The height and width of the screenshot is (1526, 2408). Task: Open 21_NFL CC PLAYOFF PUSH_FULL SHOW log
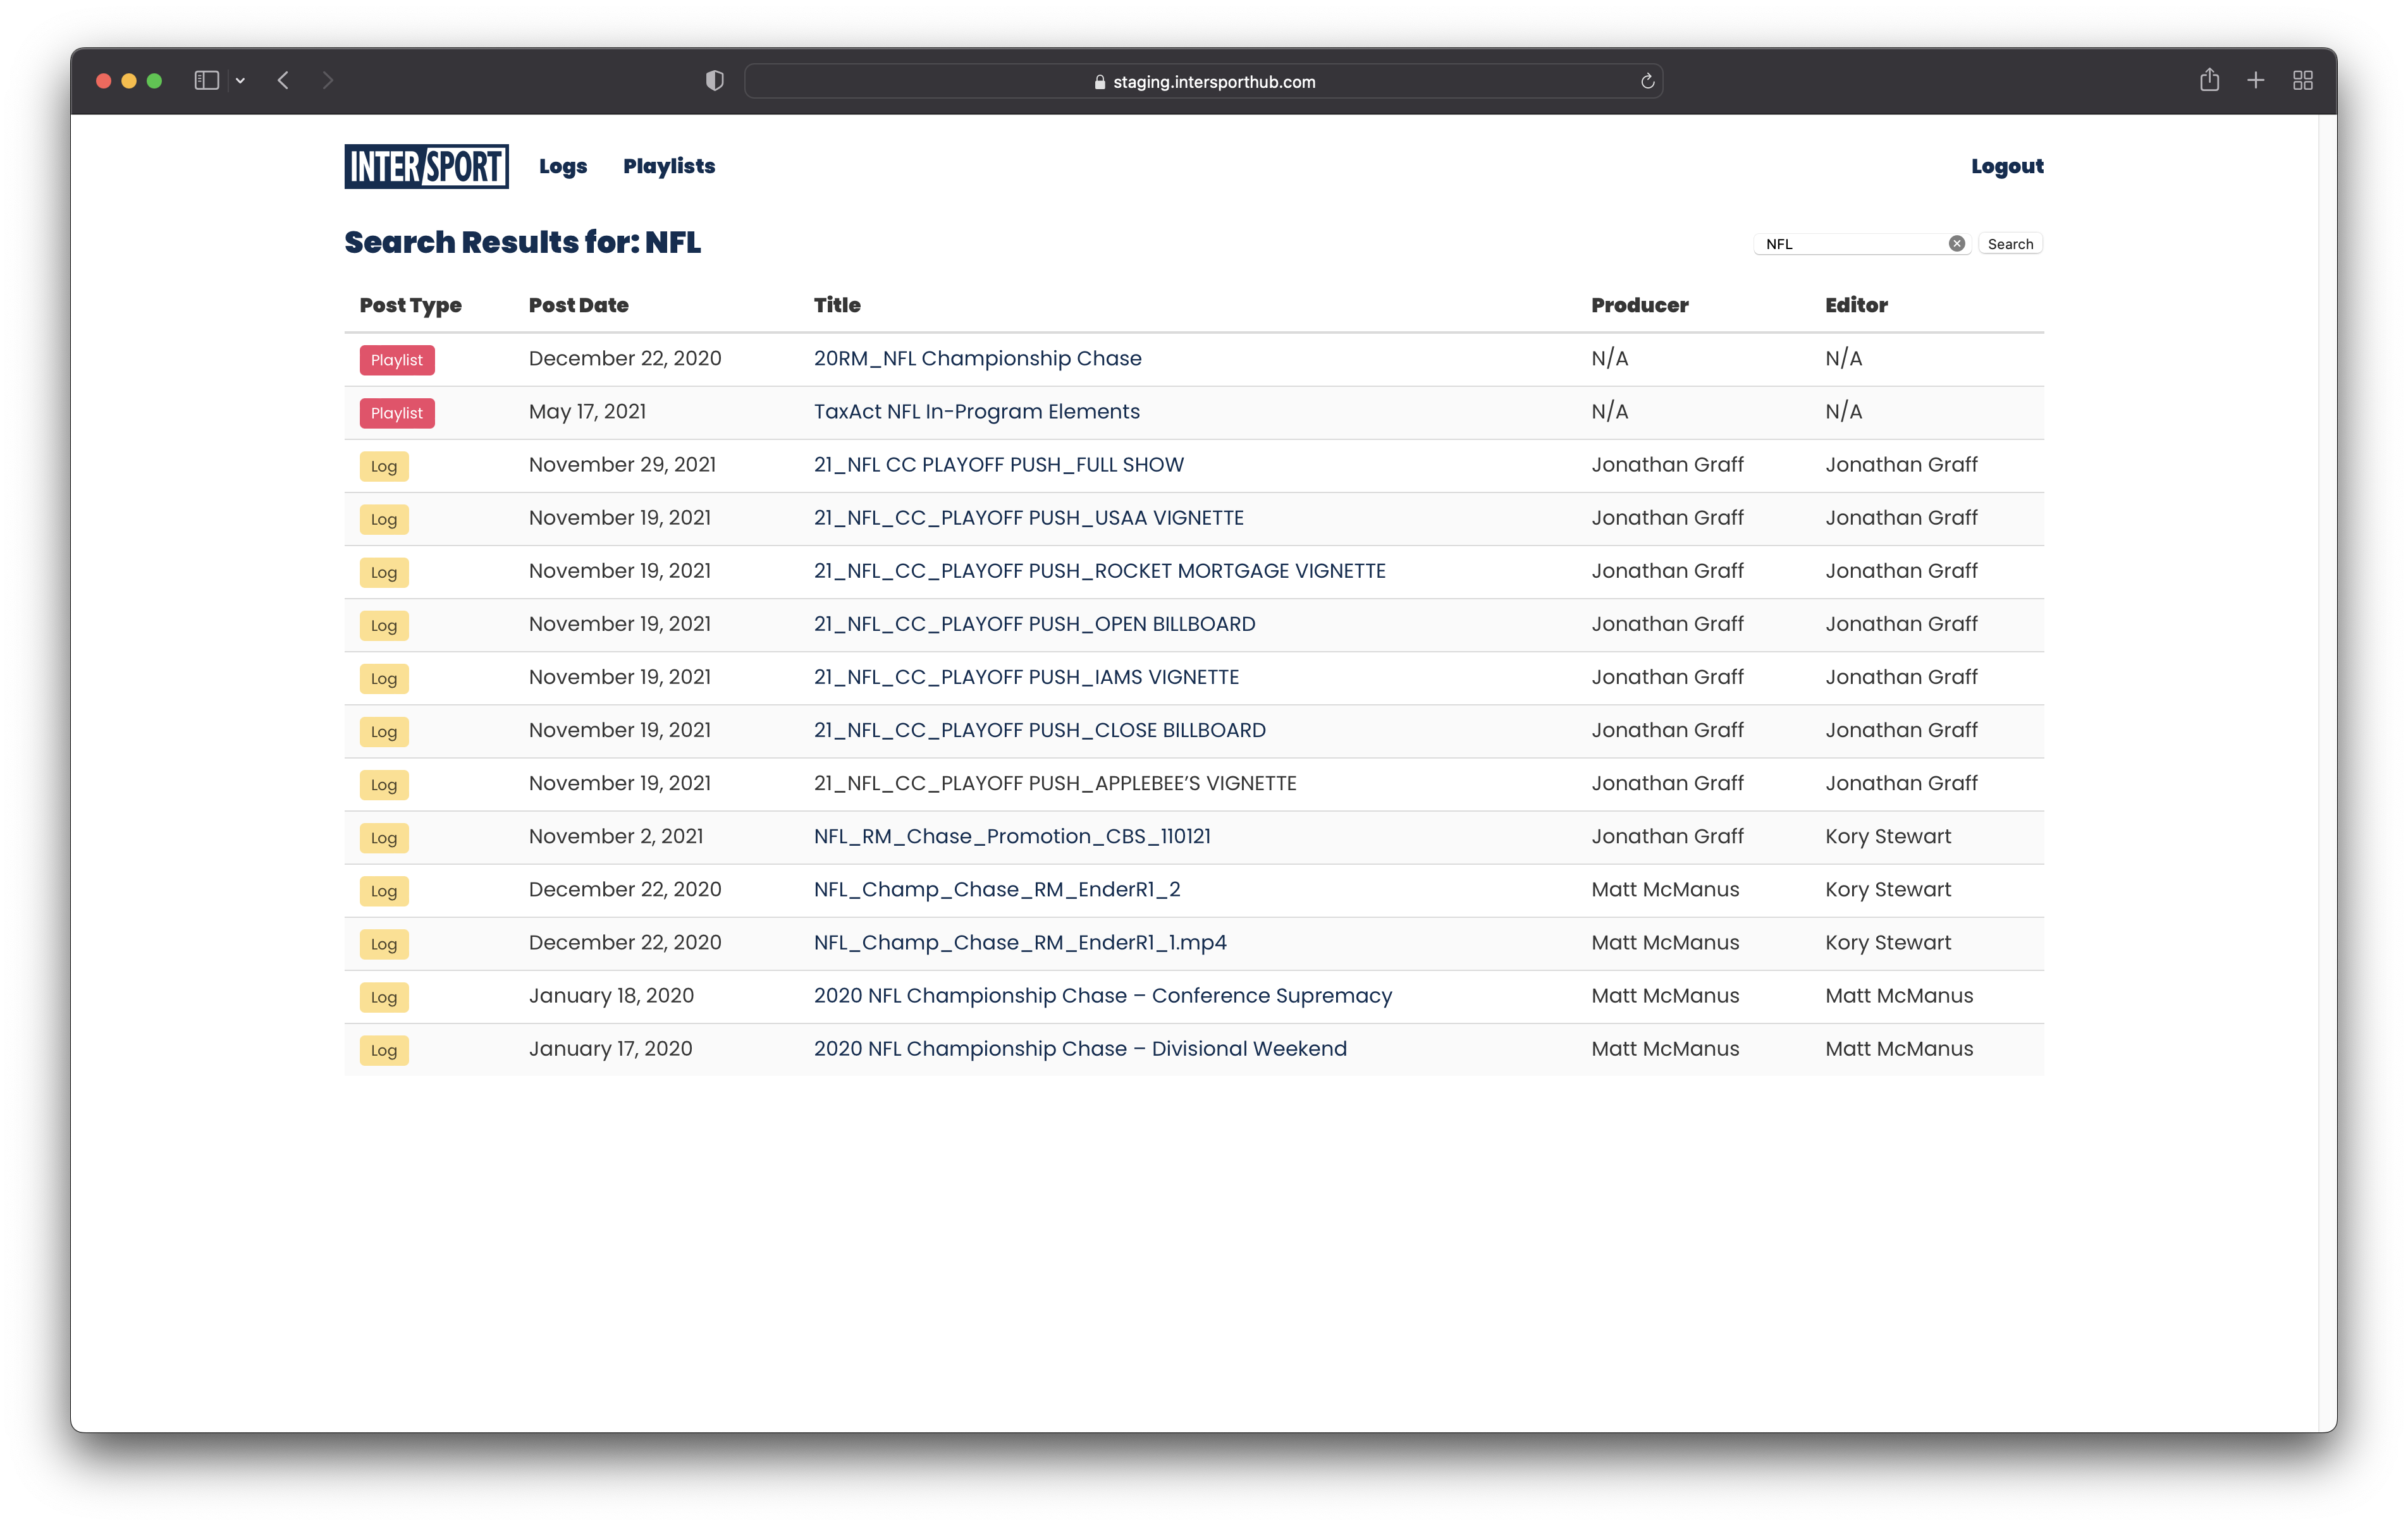point(998,465)
